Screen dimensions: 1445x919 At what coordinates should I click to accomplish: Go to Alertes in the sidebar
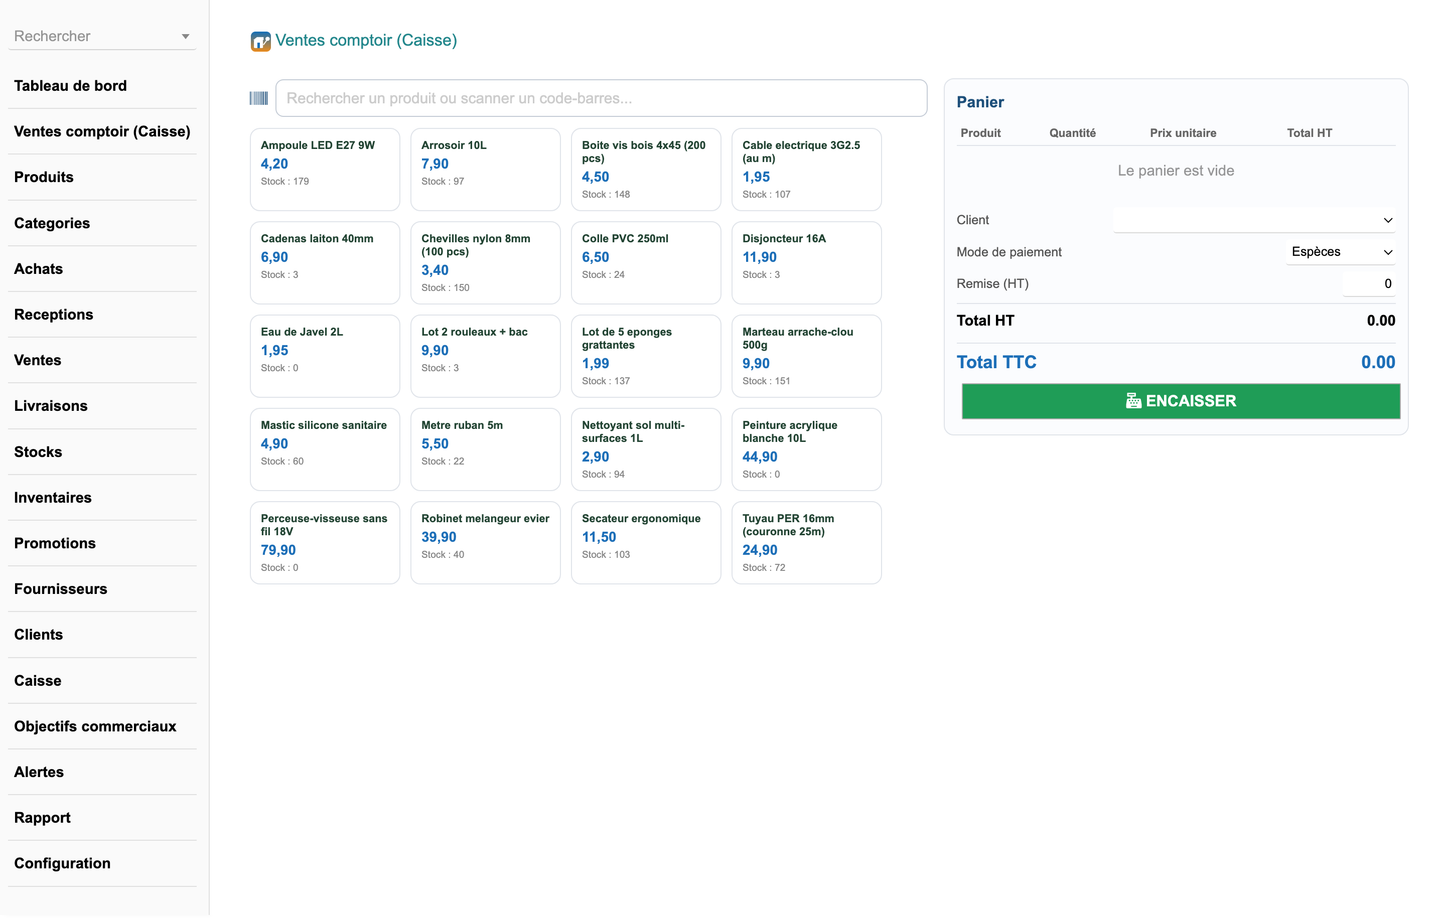pos(102,772)
